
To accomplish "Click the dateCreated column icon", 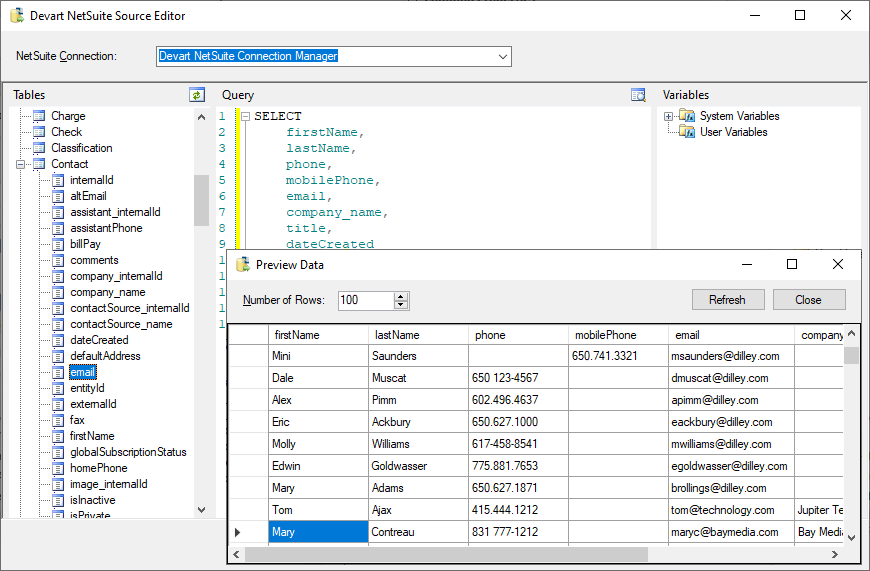I will pos(58,340).
